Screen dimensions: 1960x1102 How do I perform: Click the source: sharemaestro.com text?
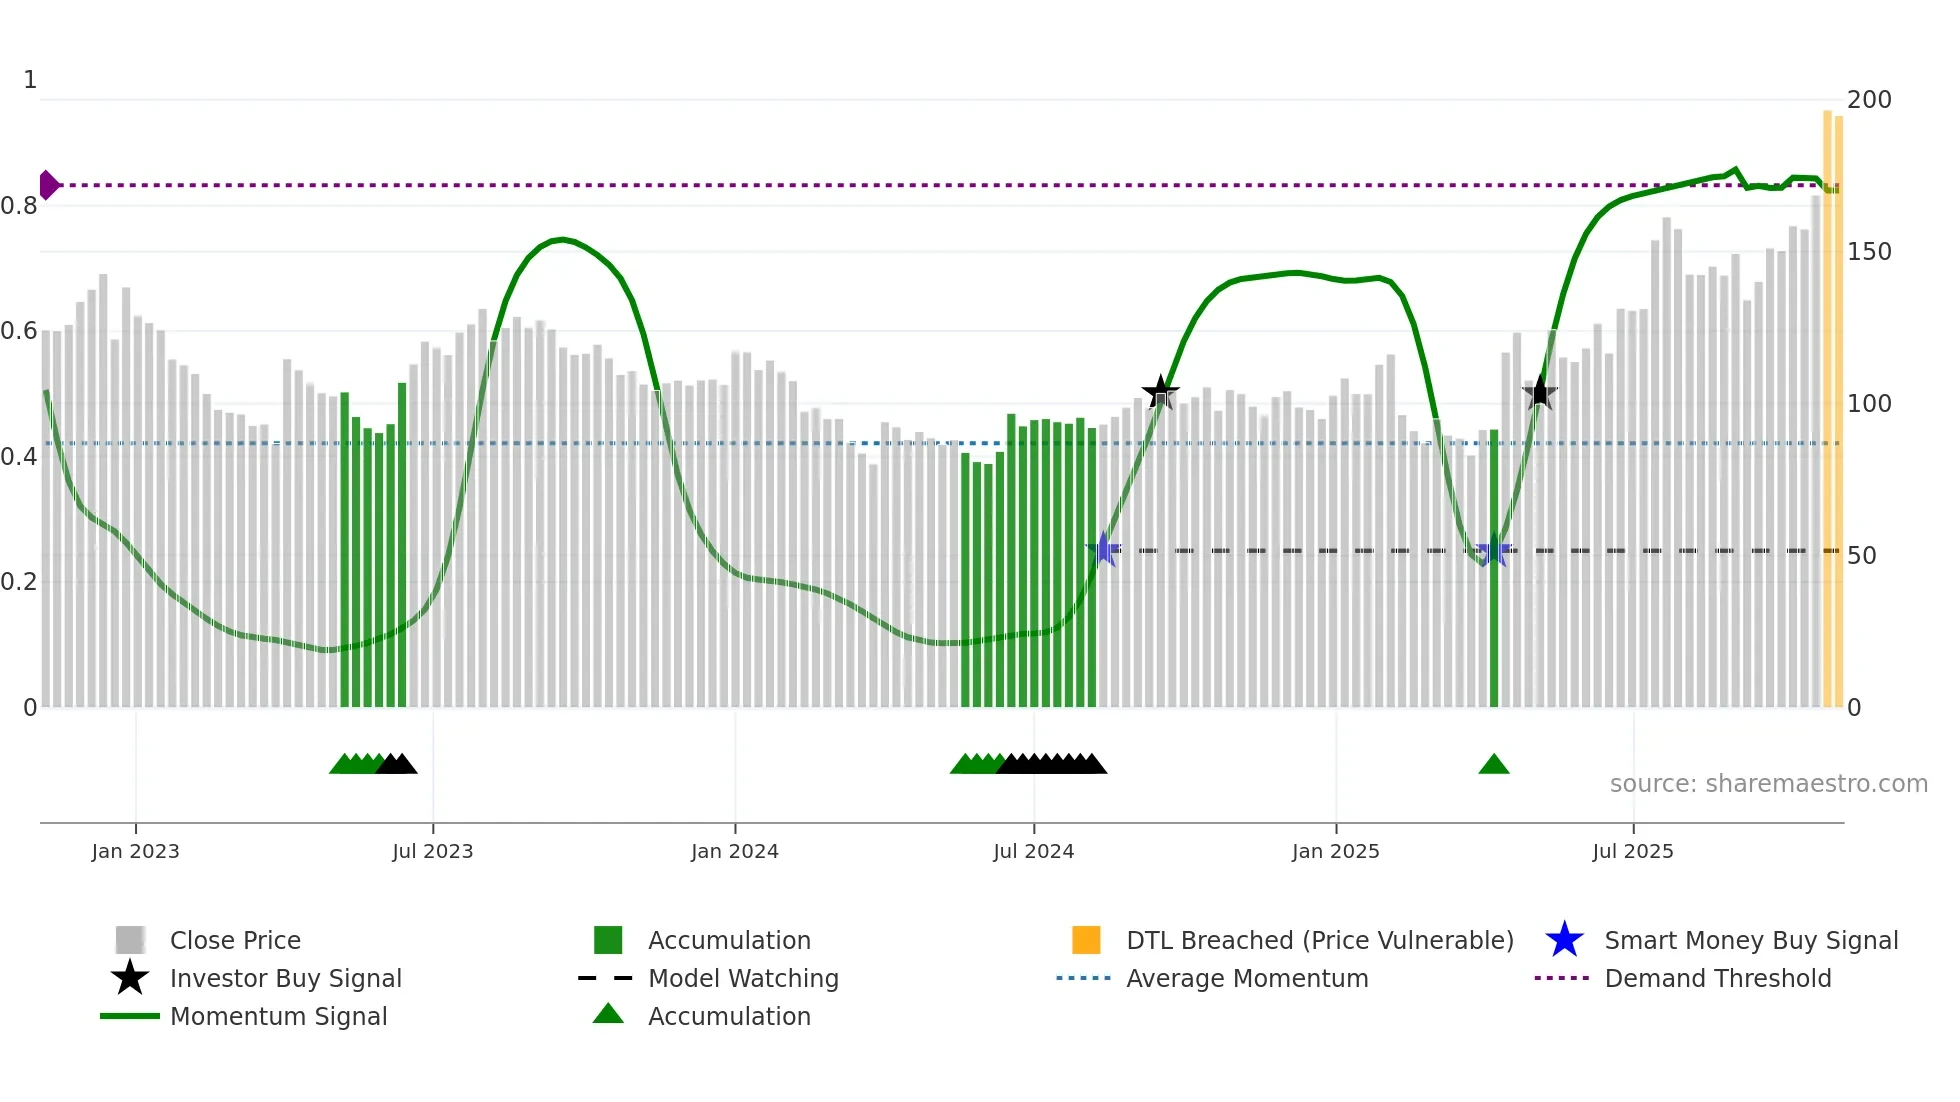tap(1768, 784)
